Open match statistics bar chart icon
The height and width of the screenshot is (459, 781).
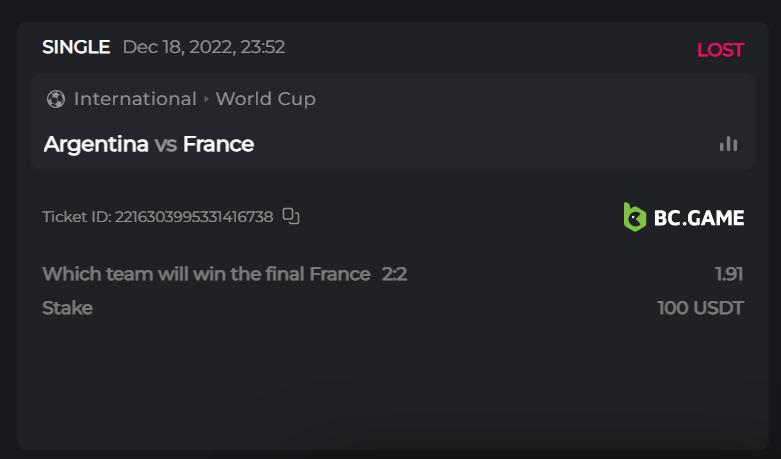(x=728, y=144)
